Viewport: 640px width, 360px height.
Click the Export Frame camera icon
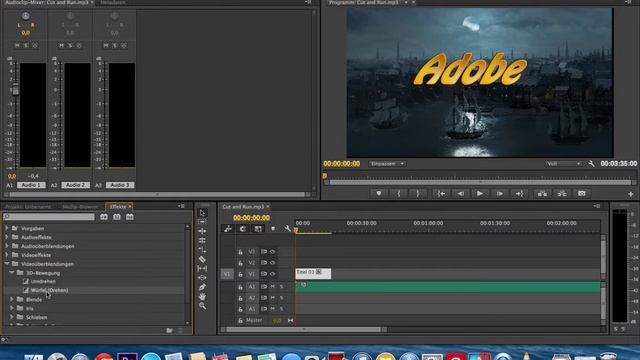point(582,193)
